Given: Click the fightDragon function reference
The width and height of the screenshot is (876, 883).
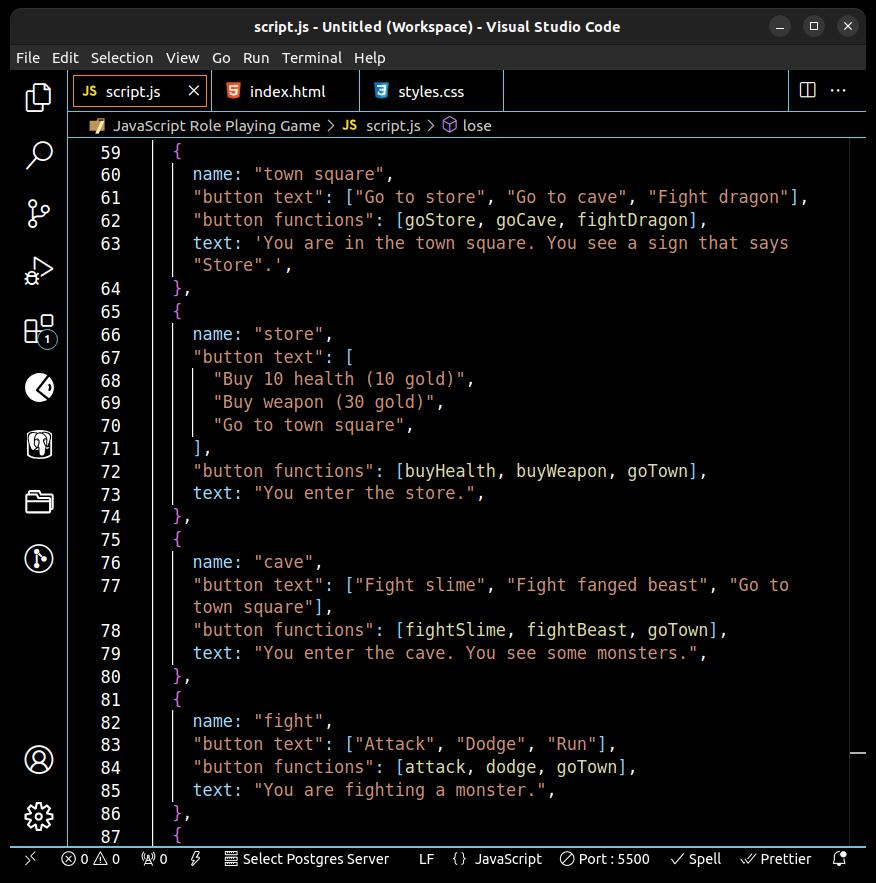Looking at the screenshot, I should (633, 220).
